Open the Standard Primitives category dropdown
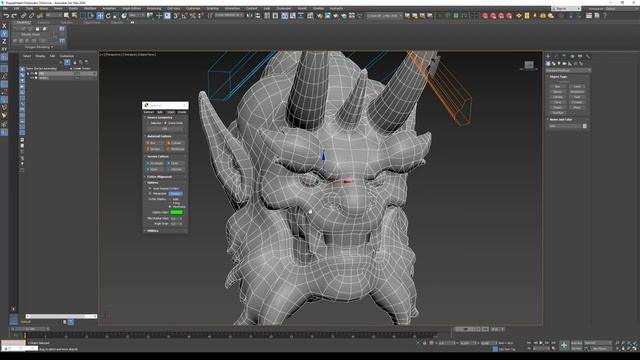This screenshot has width=640, height=360. tap(569, 70)
